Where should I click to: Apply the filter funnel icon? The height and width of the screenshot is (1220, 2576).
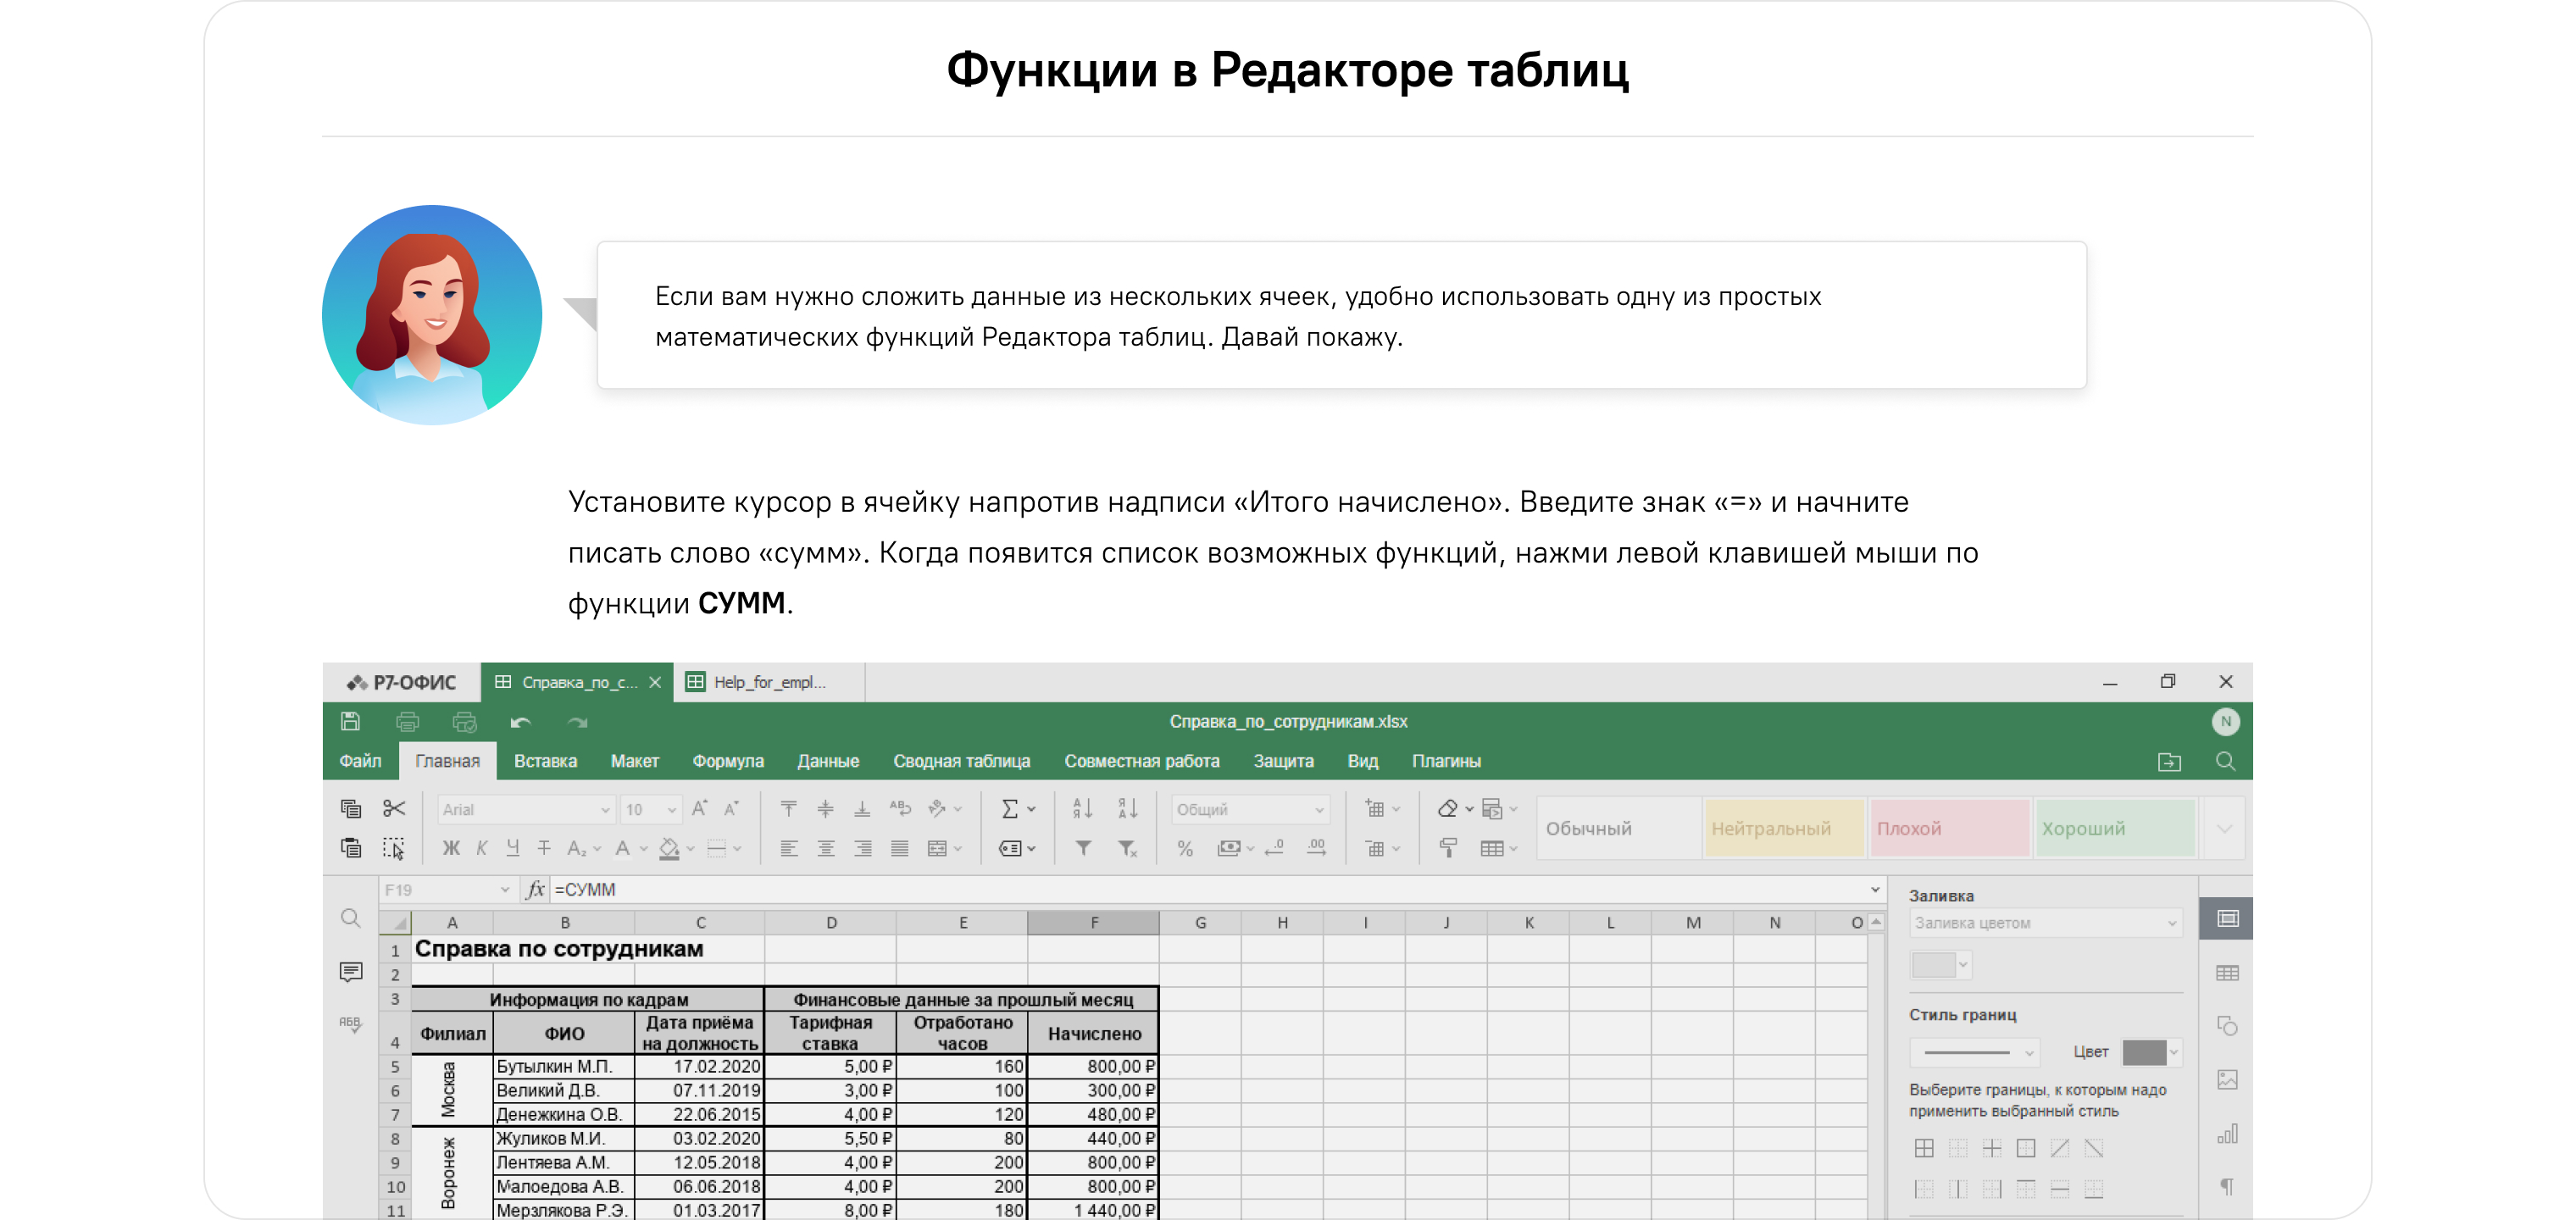1083,848
